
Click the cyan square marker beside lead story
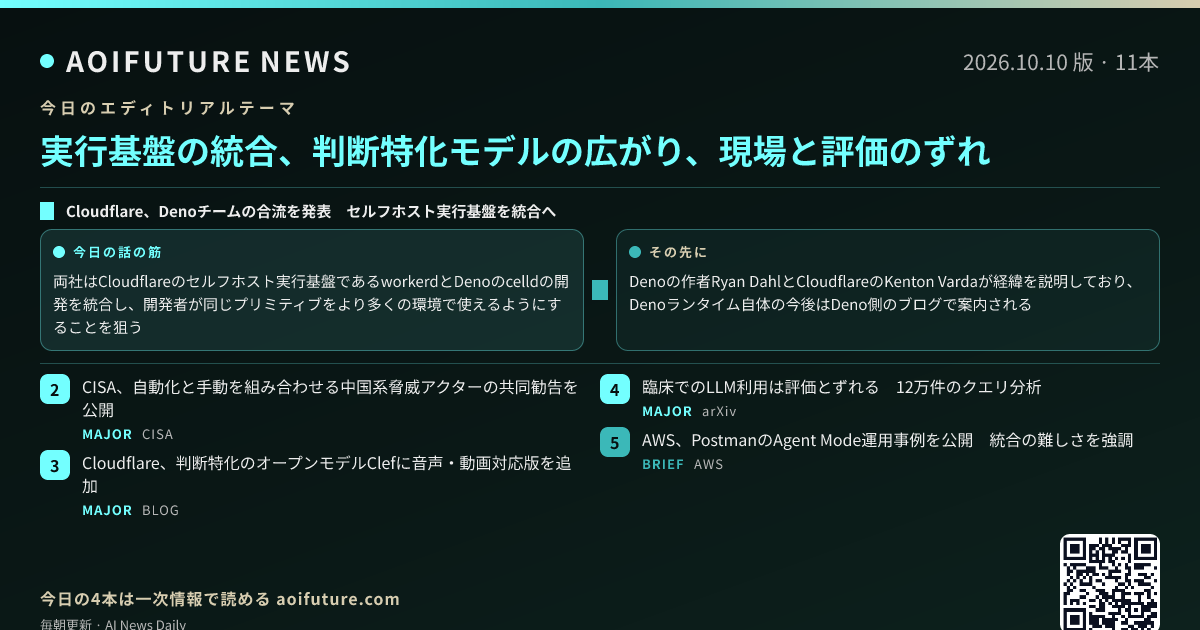47,211
